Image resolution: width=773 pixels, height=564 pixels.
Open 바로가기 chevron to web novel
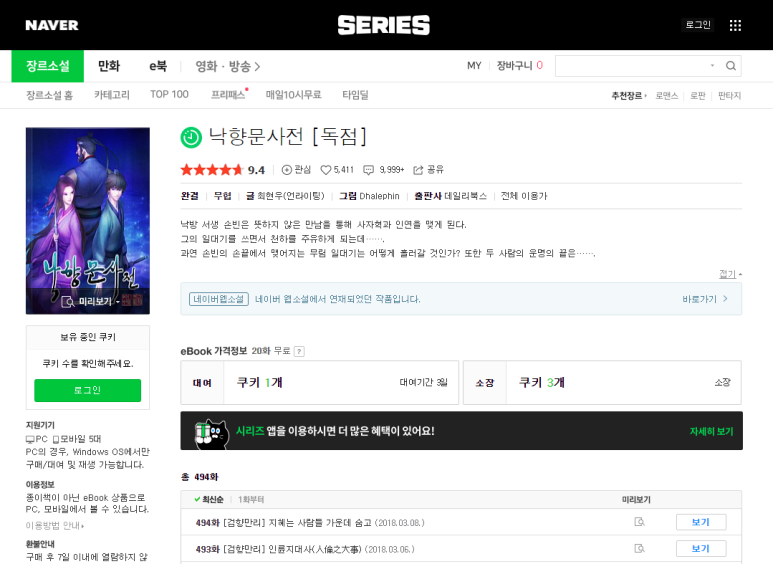tap(725, 299)
